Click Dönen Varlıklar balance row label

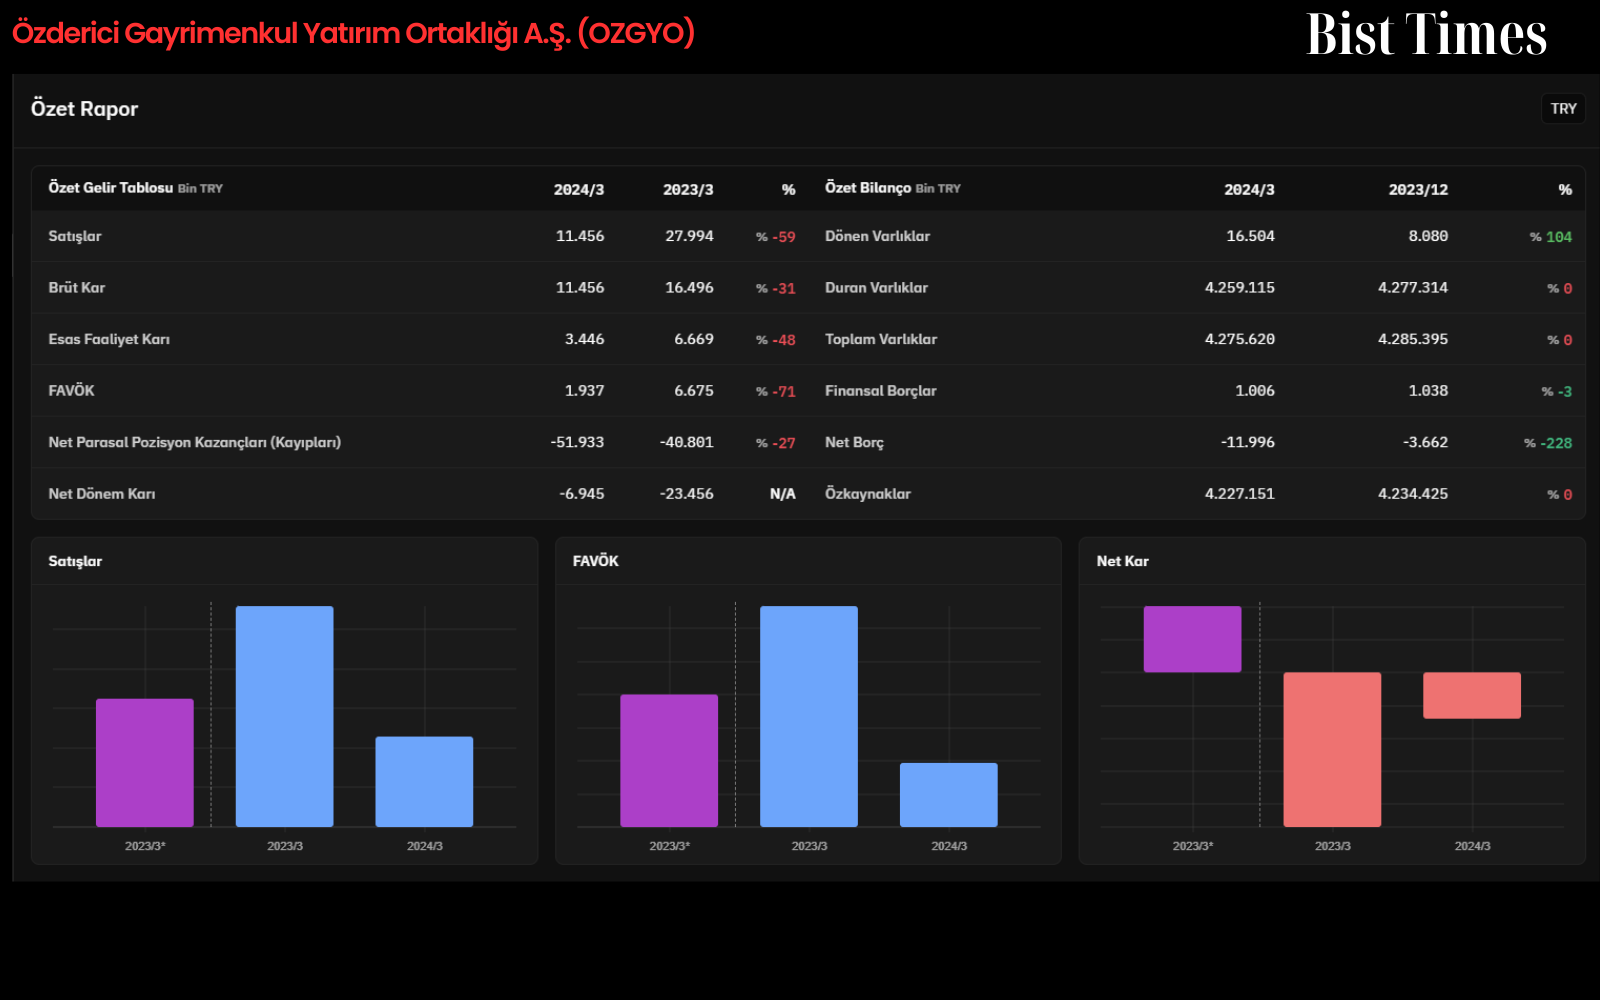[x=877, y=236]
